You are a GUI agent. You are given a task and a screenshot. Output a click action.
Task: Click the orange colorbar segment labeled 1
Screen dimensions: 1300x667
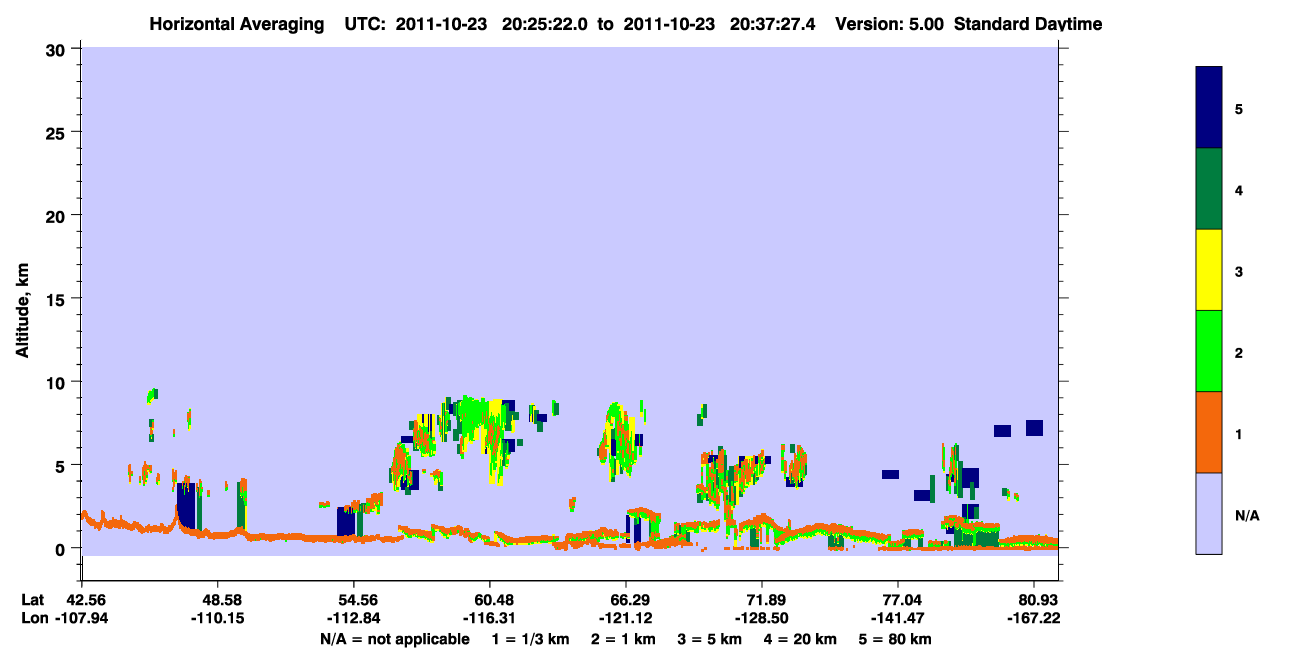tap(1209, 432)
